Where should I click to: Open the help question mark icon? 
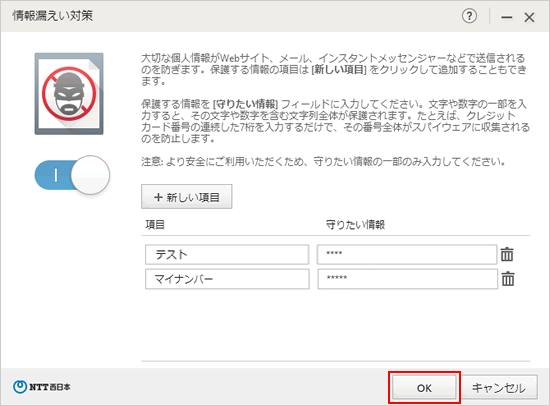point(469,16)
